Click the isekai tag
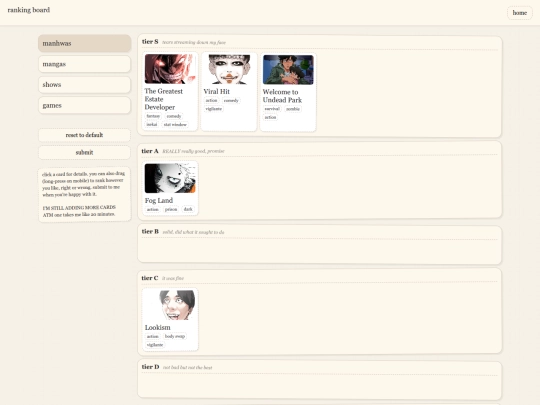 [152, 124]
